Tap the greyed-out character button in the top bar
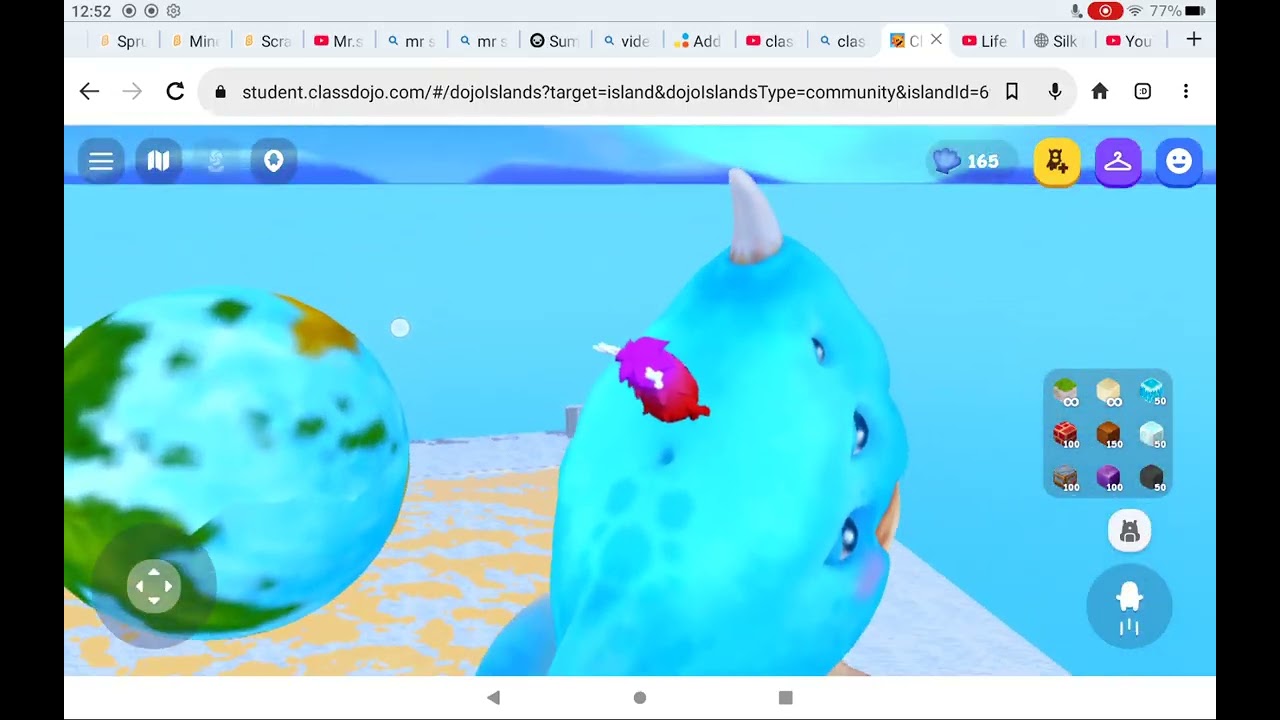The width and height of the screenshot is (1280, 720). tap(216, 161)
